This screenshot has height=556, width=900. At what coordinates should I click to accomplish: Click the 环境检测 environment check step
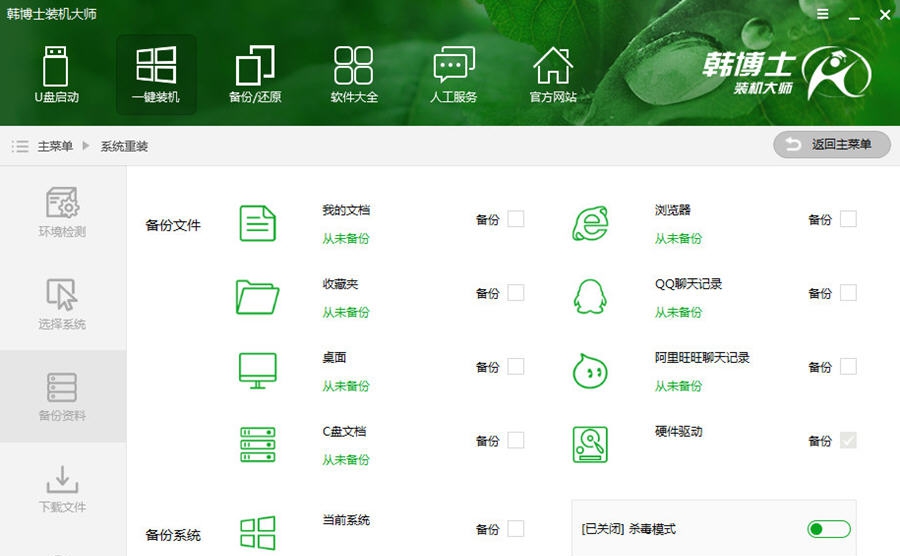[x=62, y=212]
